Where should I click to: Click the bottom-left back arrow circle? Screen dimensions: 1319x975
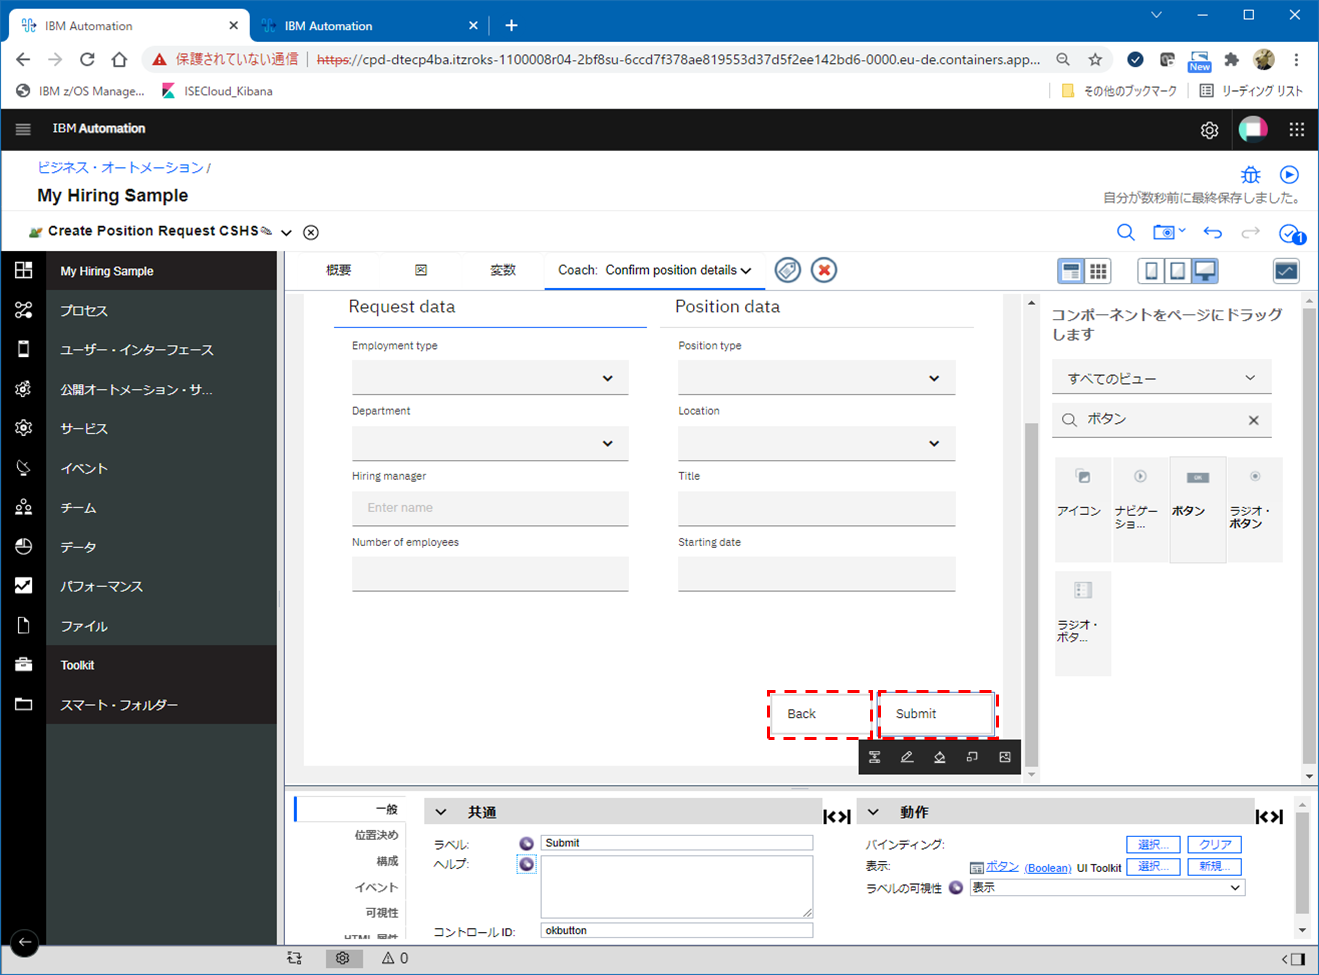(x=24, y=942)
